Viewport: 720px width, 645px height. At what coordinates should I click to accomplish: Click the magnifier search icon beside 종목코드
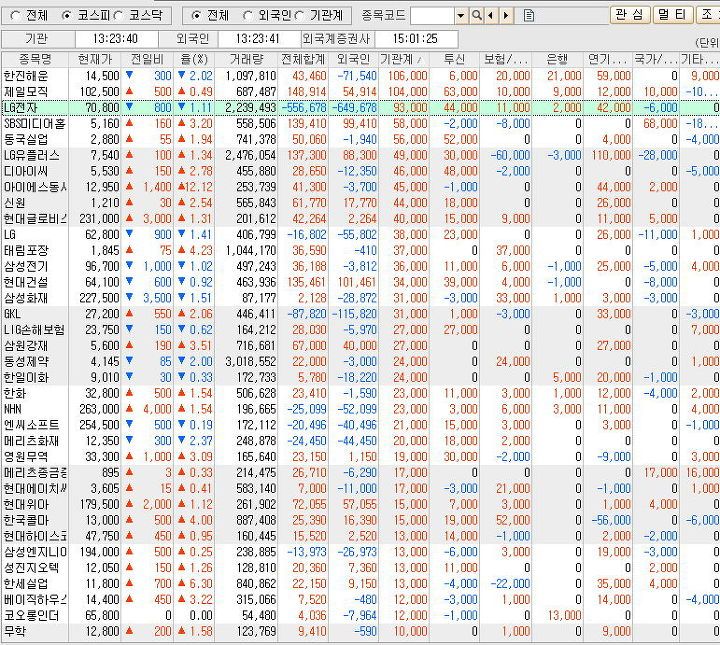click(x=477, y=16)
